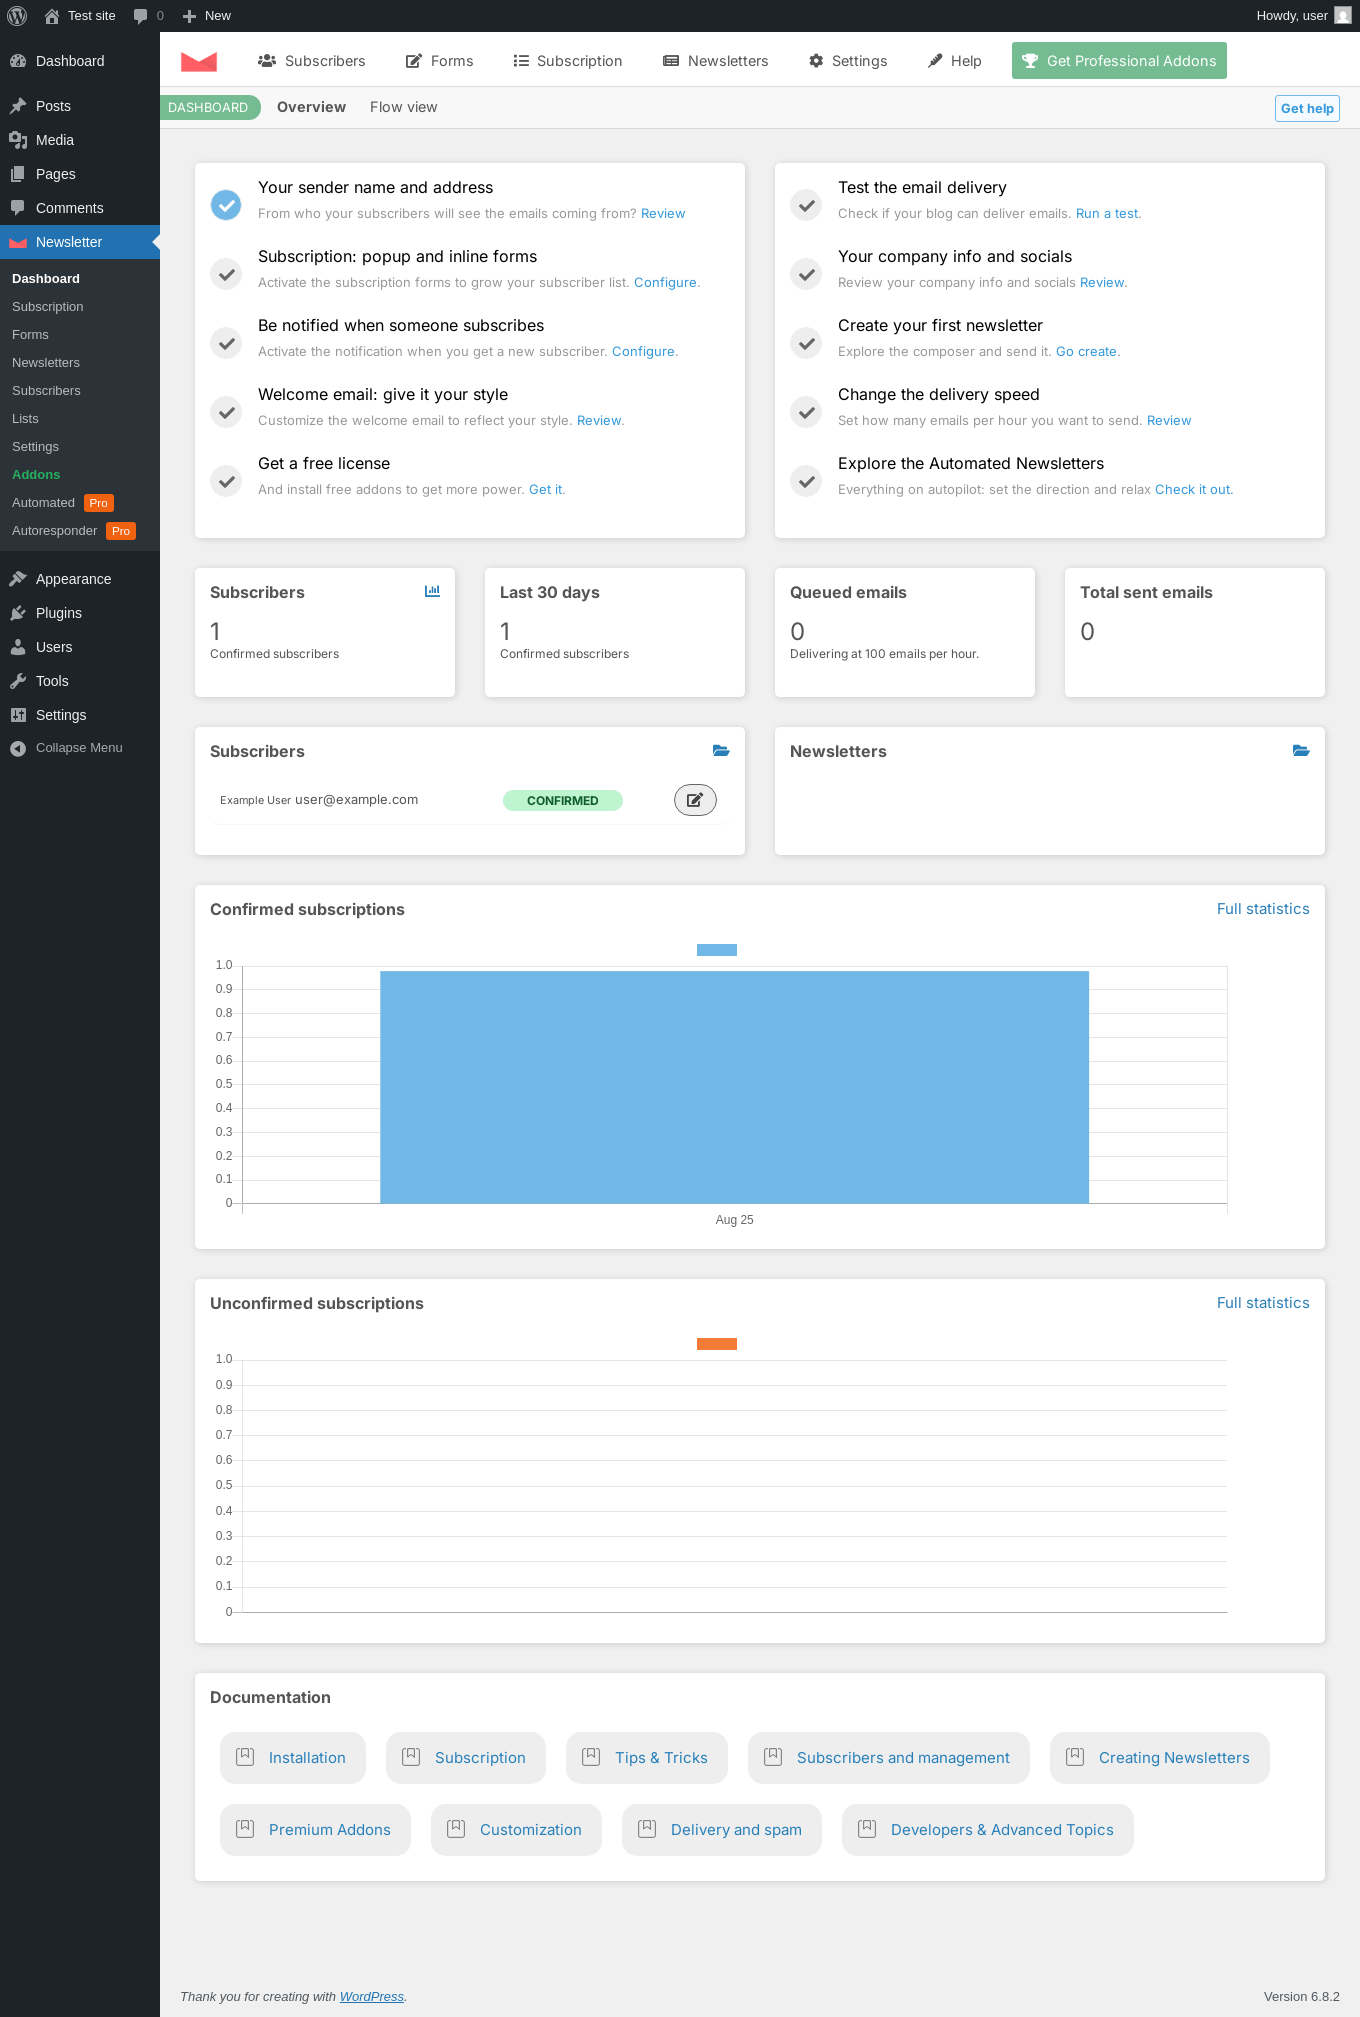Toggle the orange unconfirmed chart legend swatch

[x=717, y=1344]
